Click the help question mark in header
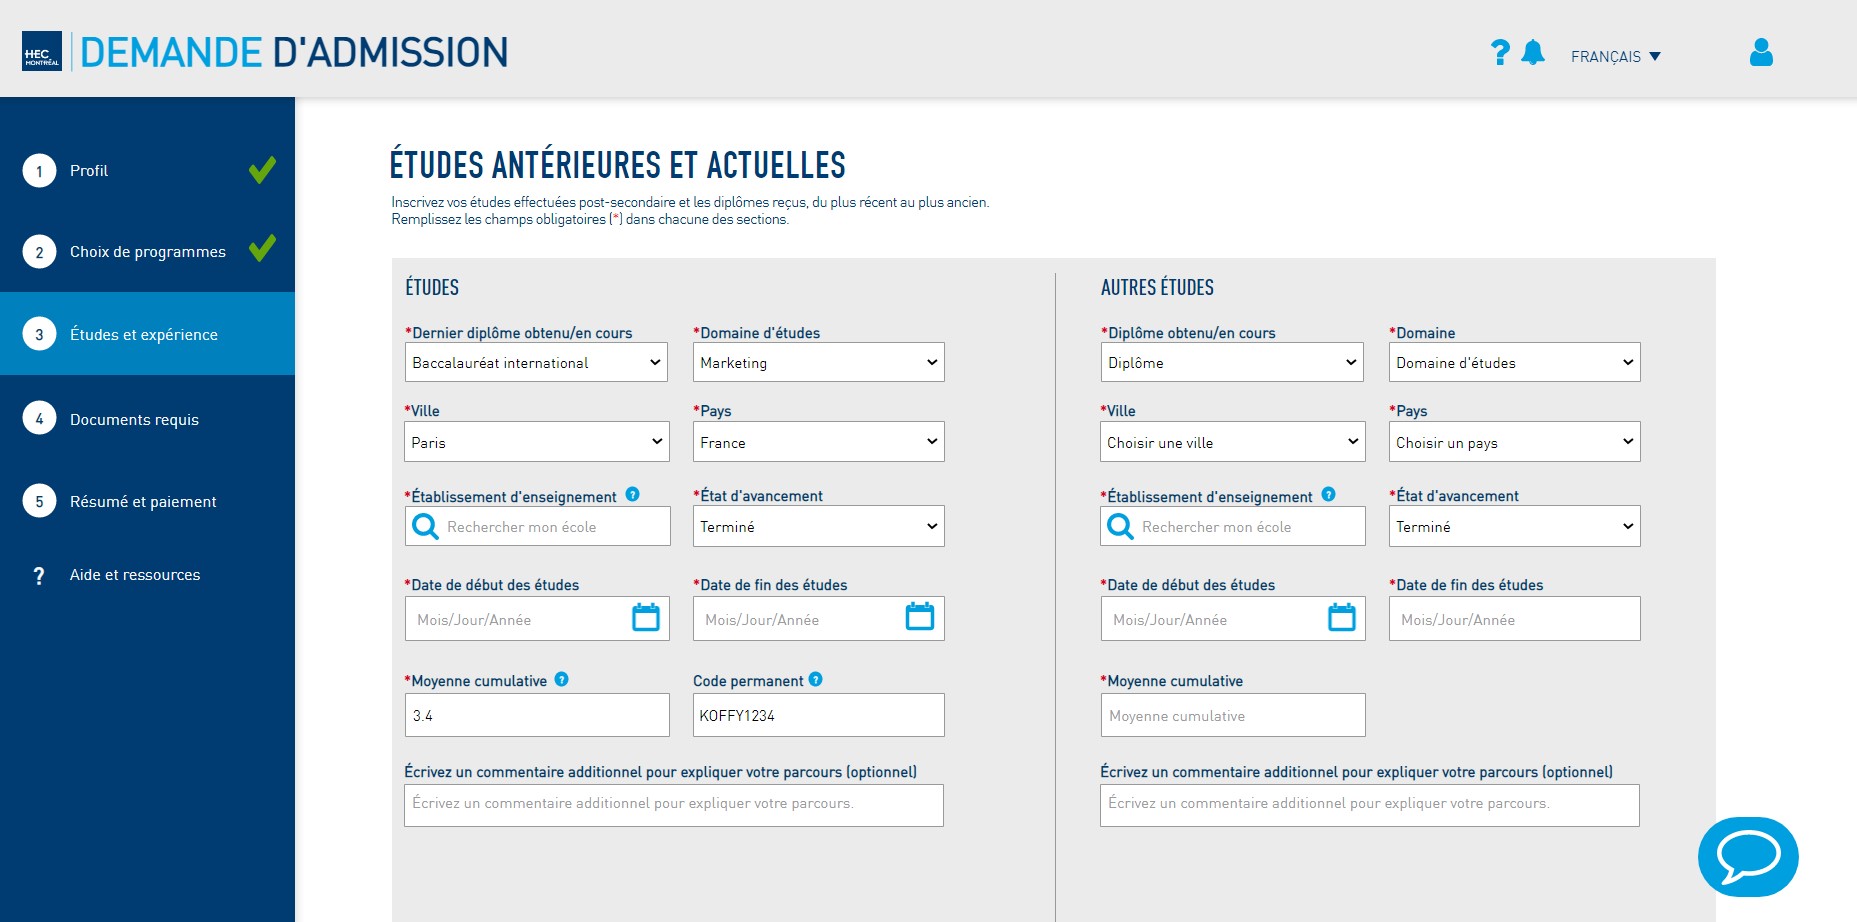The image size is (1857, 922). coord(1499,53)
